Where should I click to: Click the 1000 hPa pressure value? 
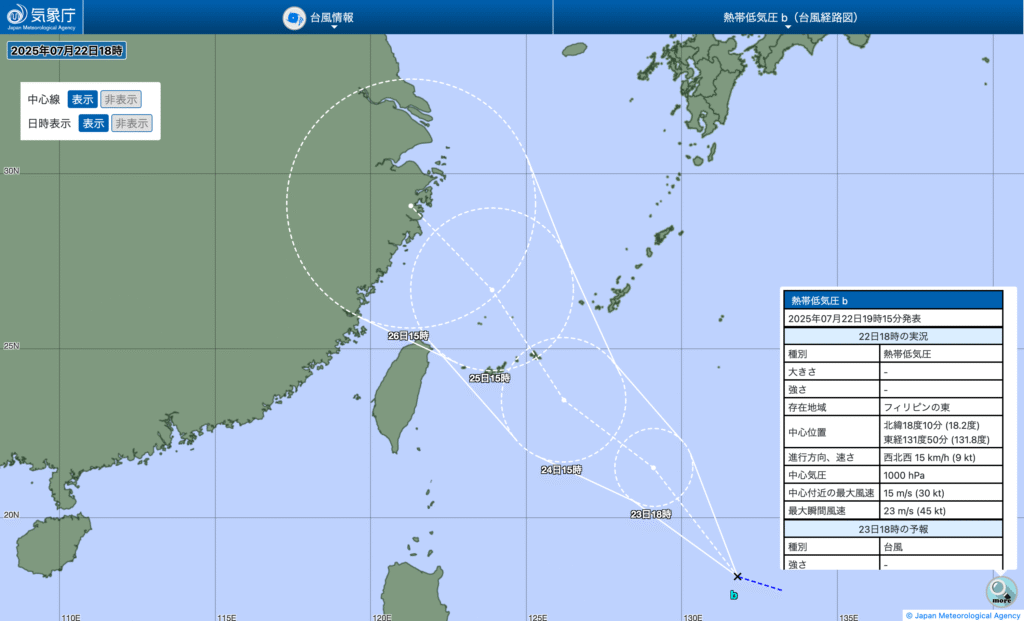coord(904,475)
